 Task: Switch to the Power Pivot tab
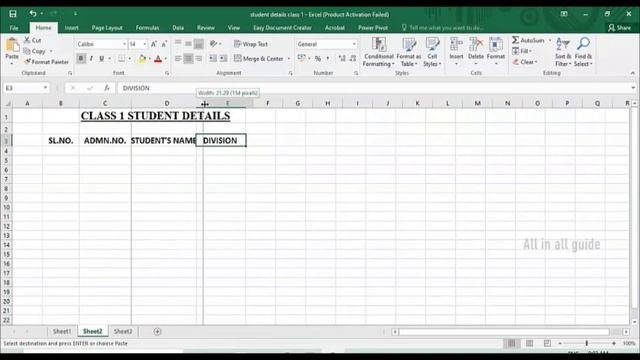[x=373, y=28]
